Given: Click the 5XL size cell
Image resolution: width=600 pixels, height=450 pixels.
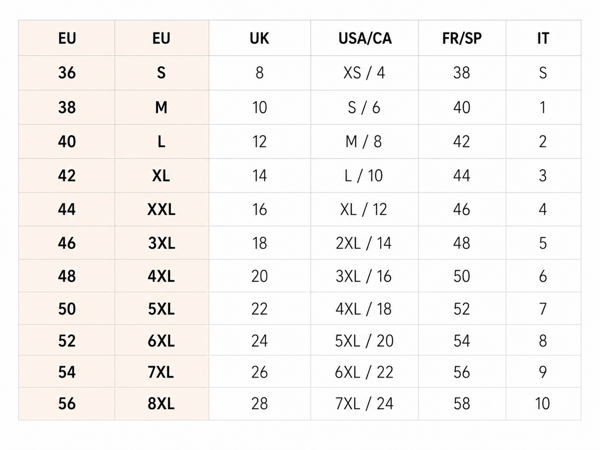Looking at the screenshot, I should click(x=161, y=309).
